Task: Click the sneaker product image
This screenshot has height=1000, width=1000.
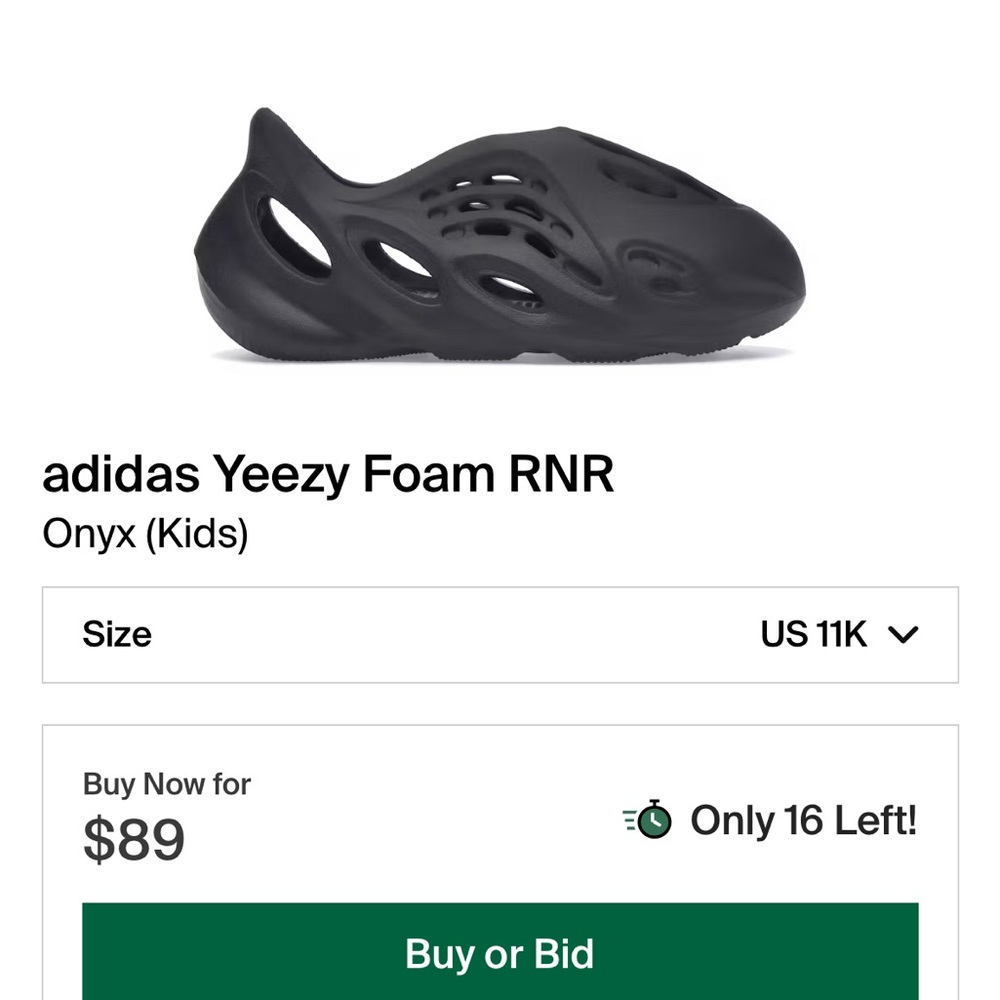Action: (500, 240)
